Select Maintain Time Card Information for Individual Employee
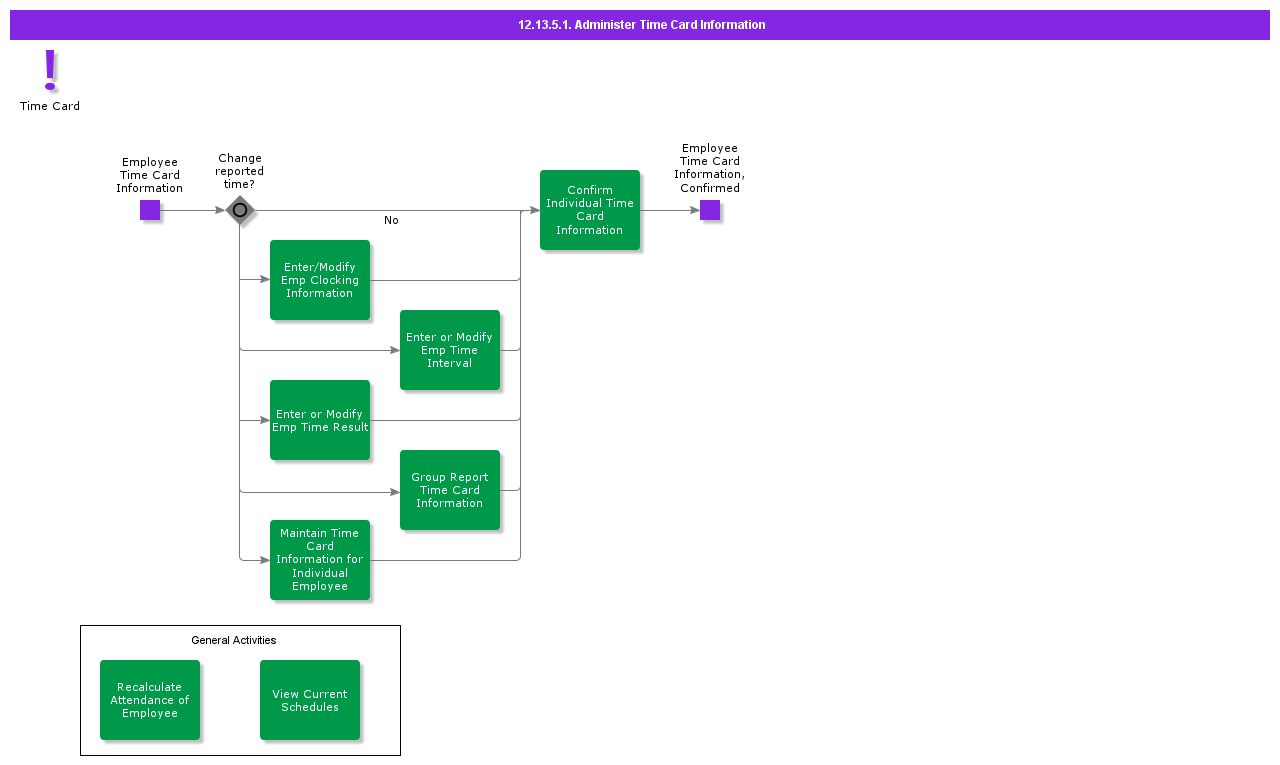 pyautogui.click(x=320, y=560)
